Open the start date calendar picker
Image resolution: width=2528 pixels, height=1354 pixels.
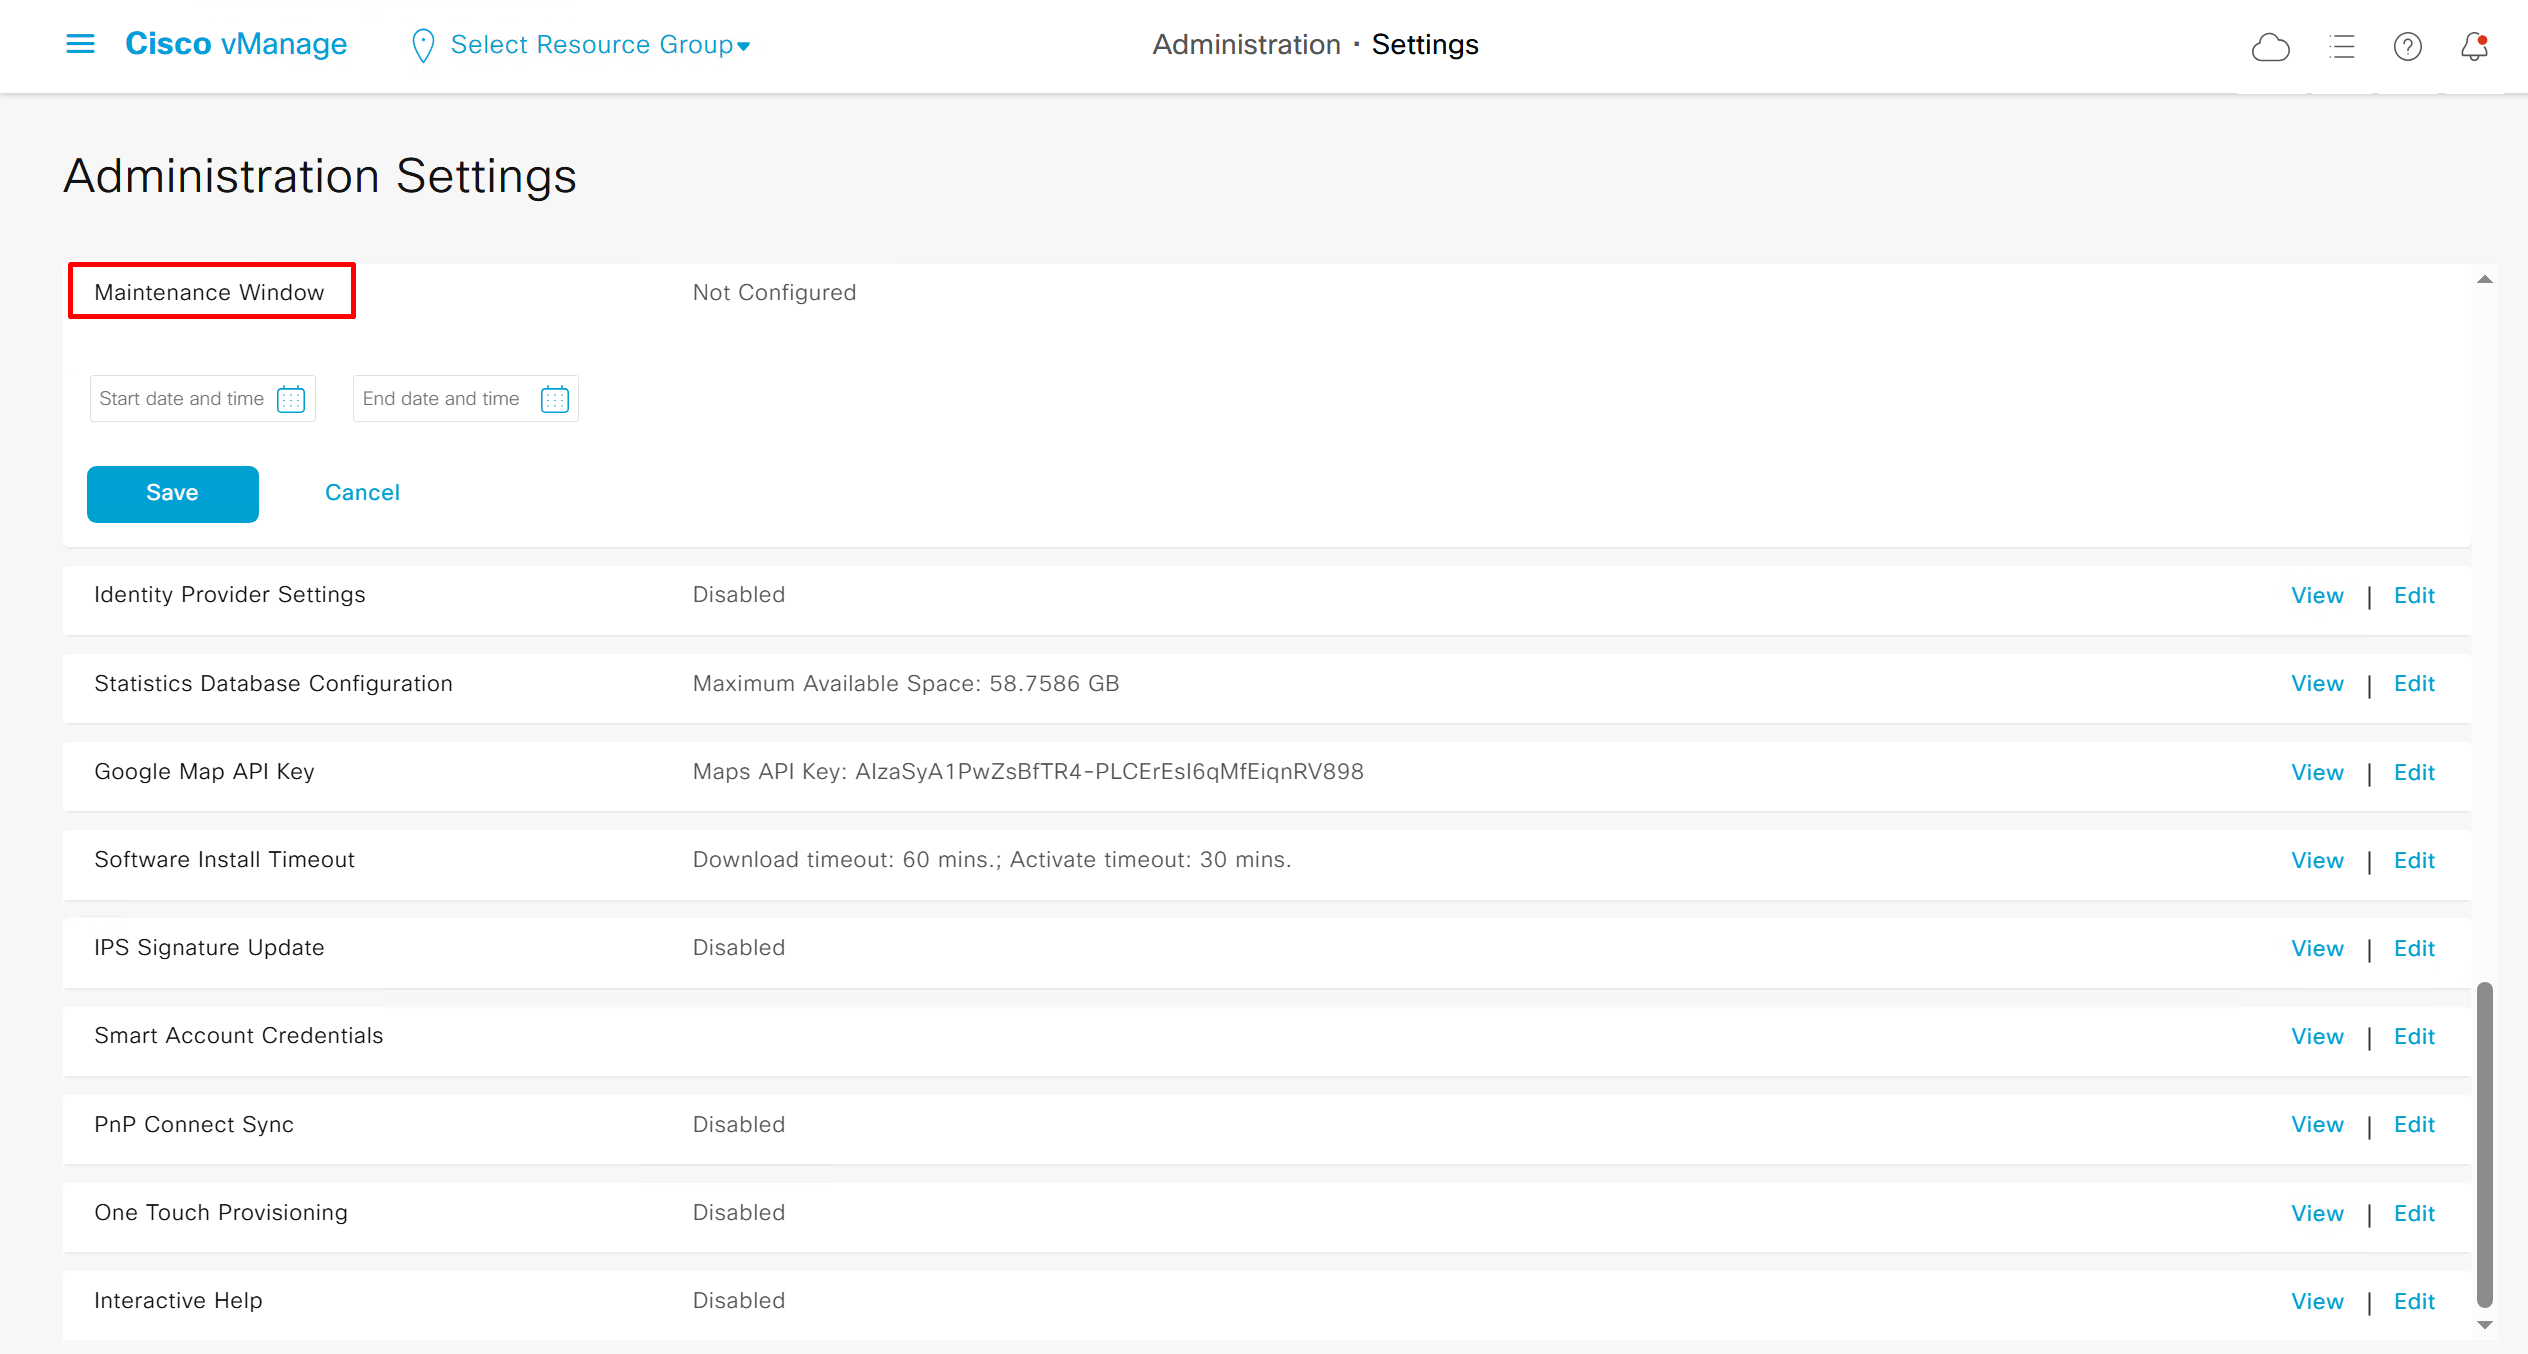pyautogui.click(x=291, y=399)
